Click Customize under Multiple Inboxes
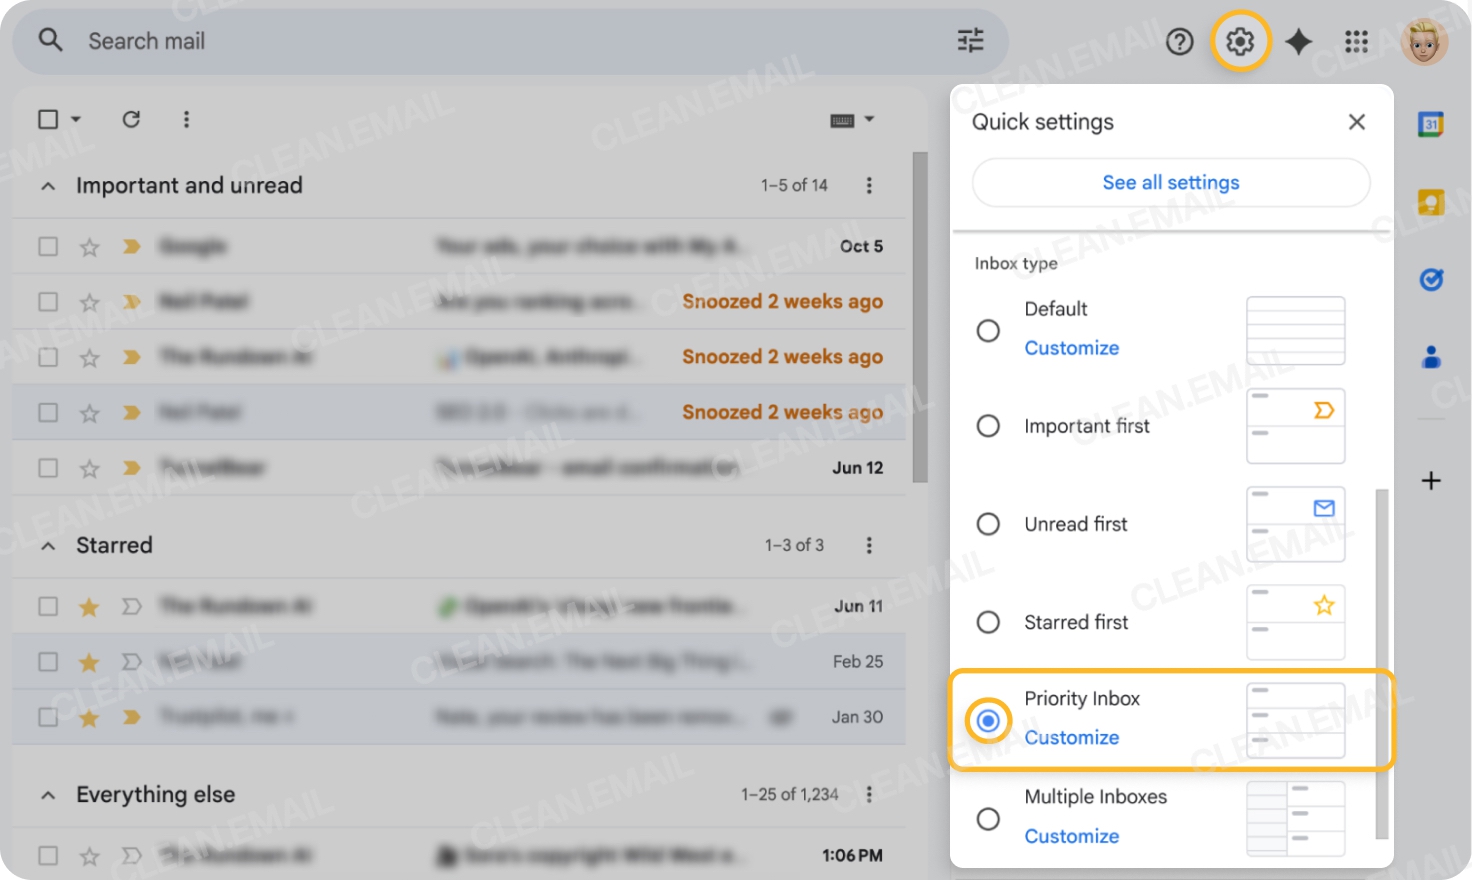 [1072, 836]
